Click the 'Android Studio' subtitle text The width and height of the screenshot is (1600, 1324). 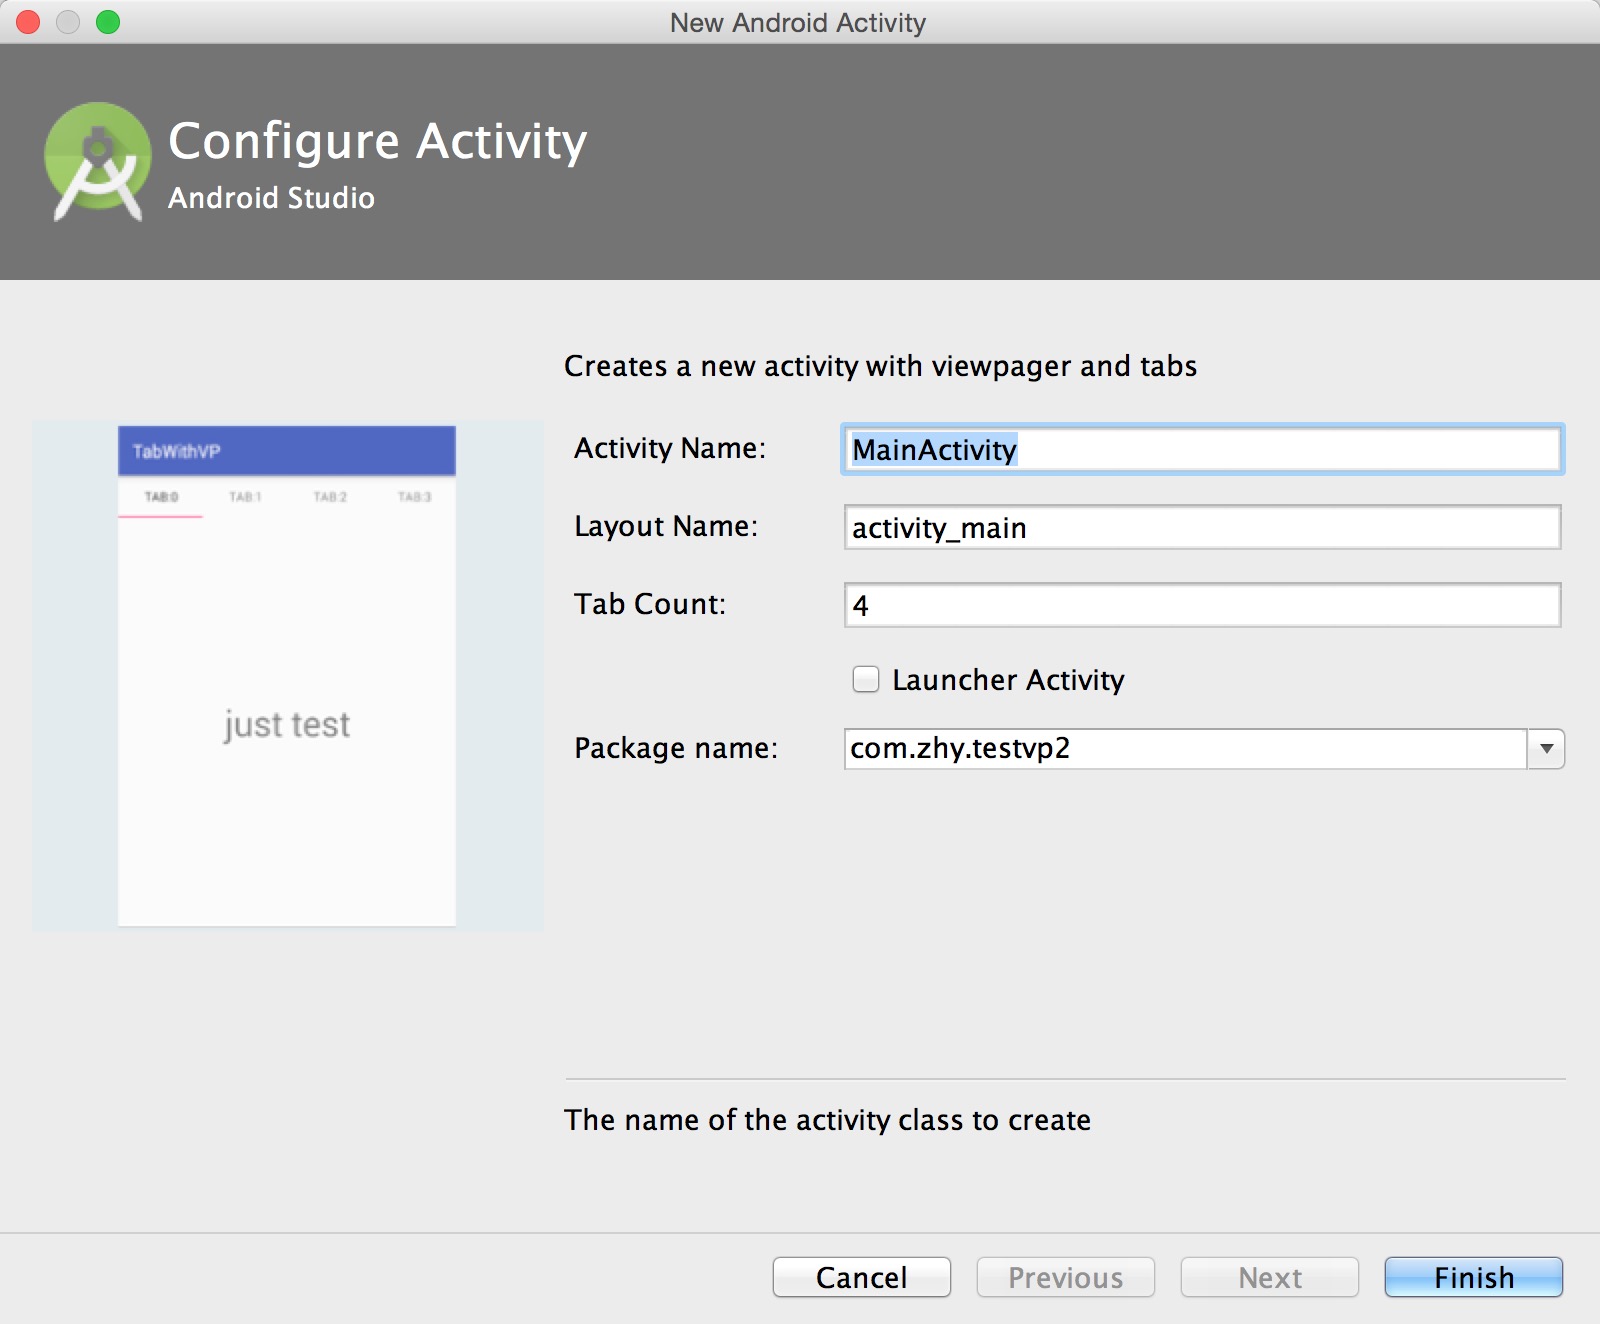(x=271, y=198)
